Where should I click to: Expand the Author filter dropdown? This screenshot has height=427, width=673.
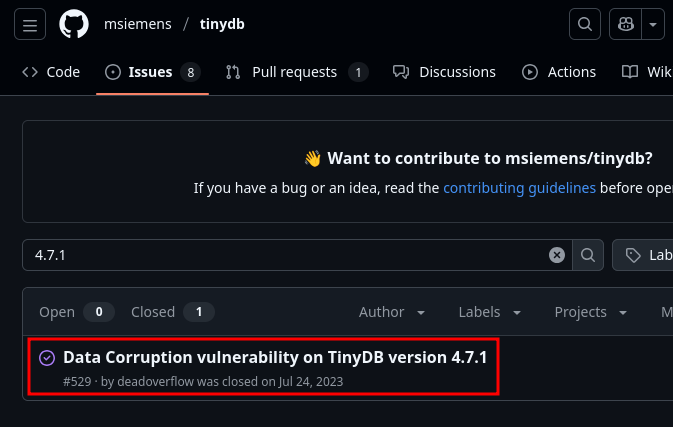392,312
